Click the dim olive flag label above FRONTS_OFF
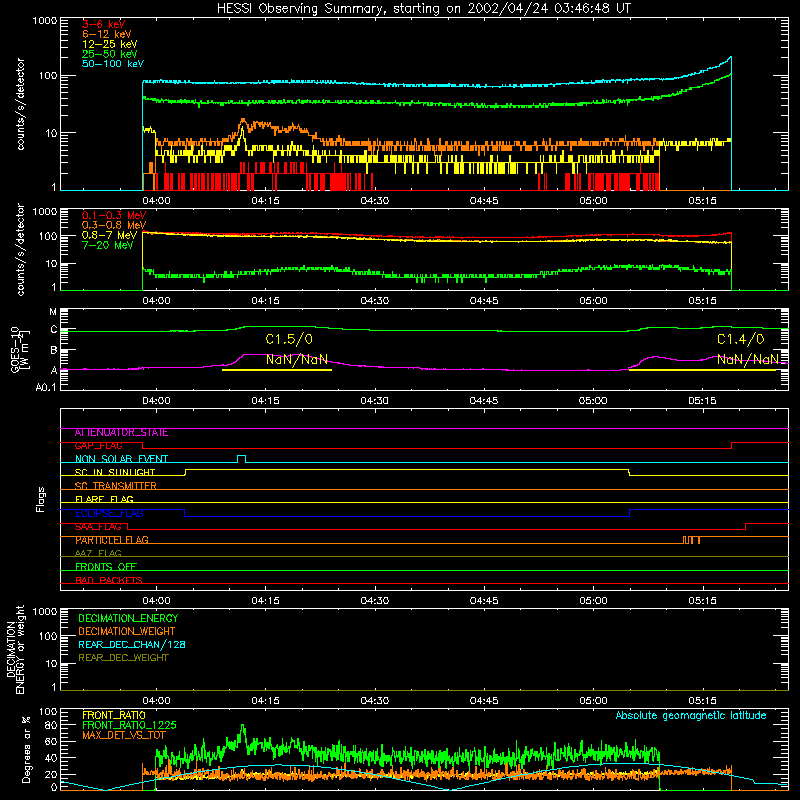This screenshot has width=800, height=800. [x=98, y=554]
